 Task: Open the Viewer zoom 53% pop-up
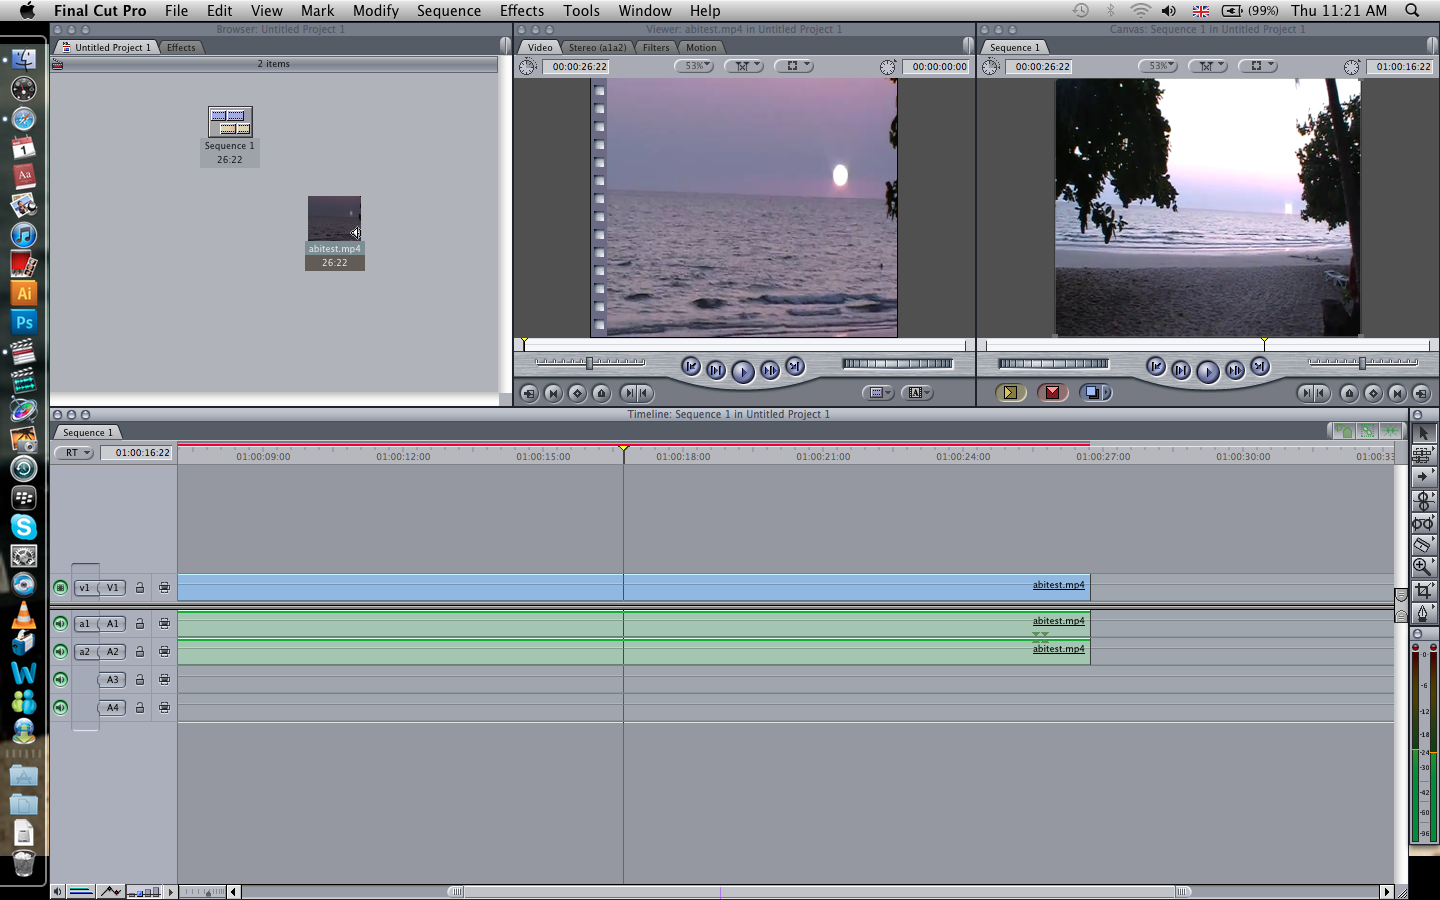point(694,66)
